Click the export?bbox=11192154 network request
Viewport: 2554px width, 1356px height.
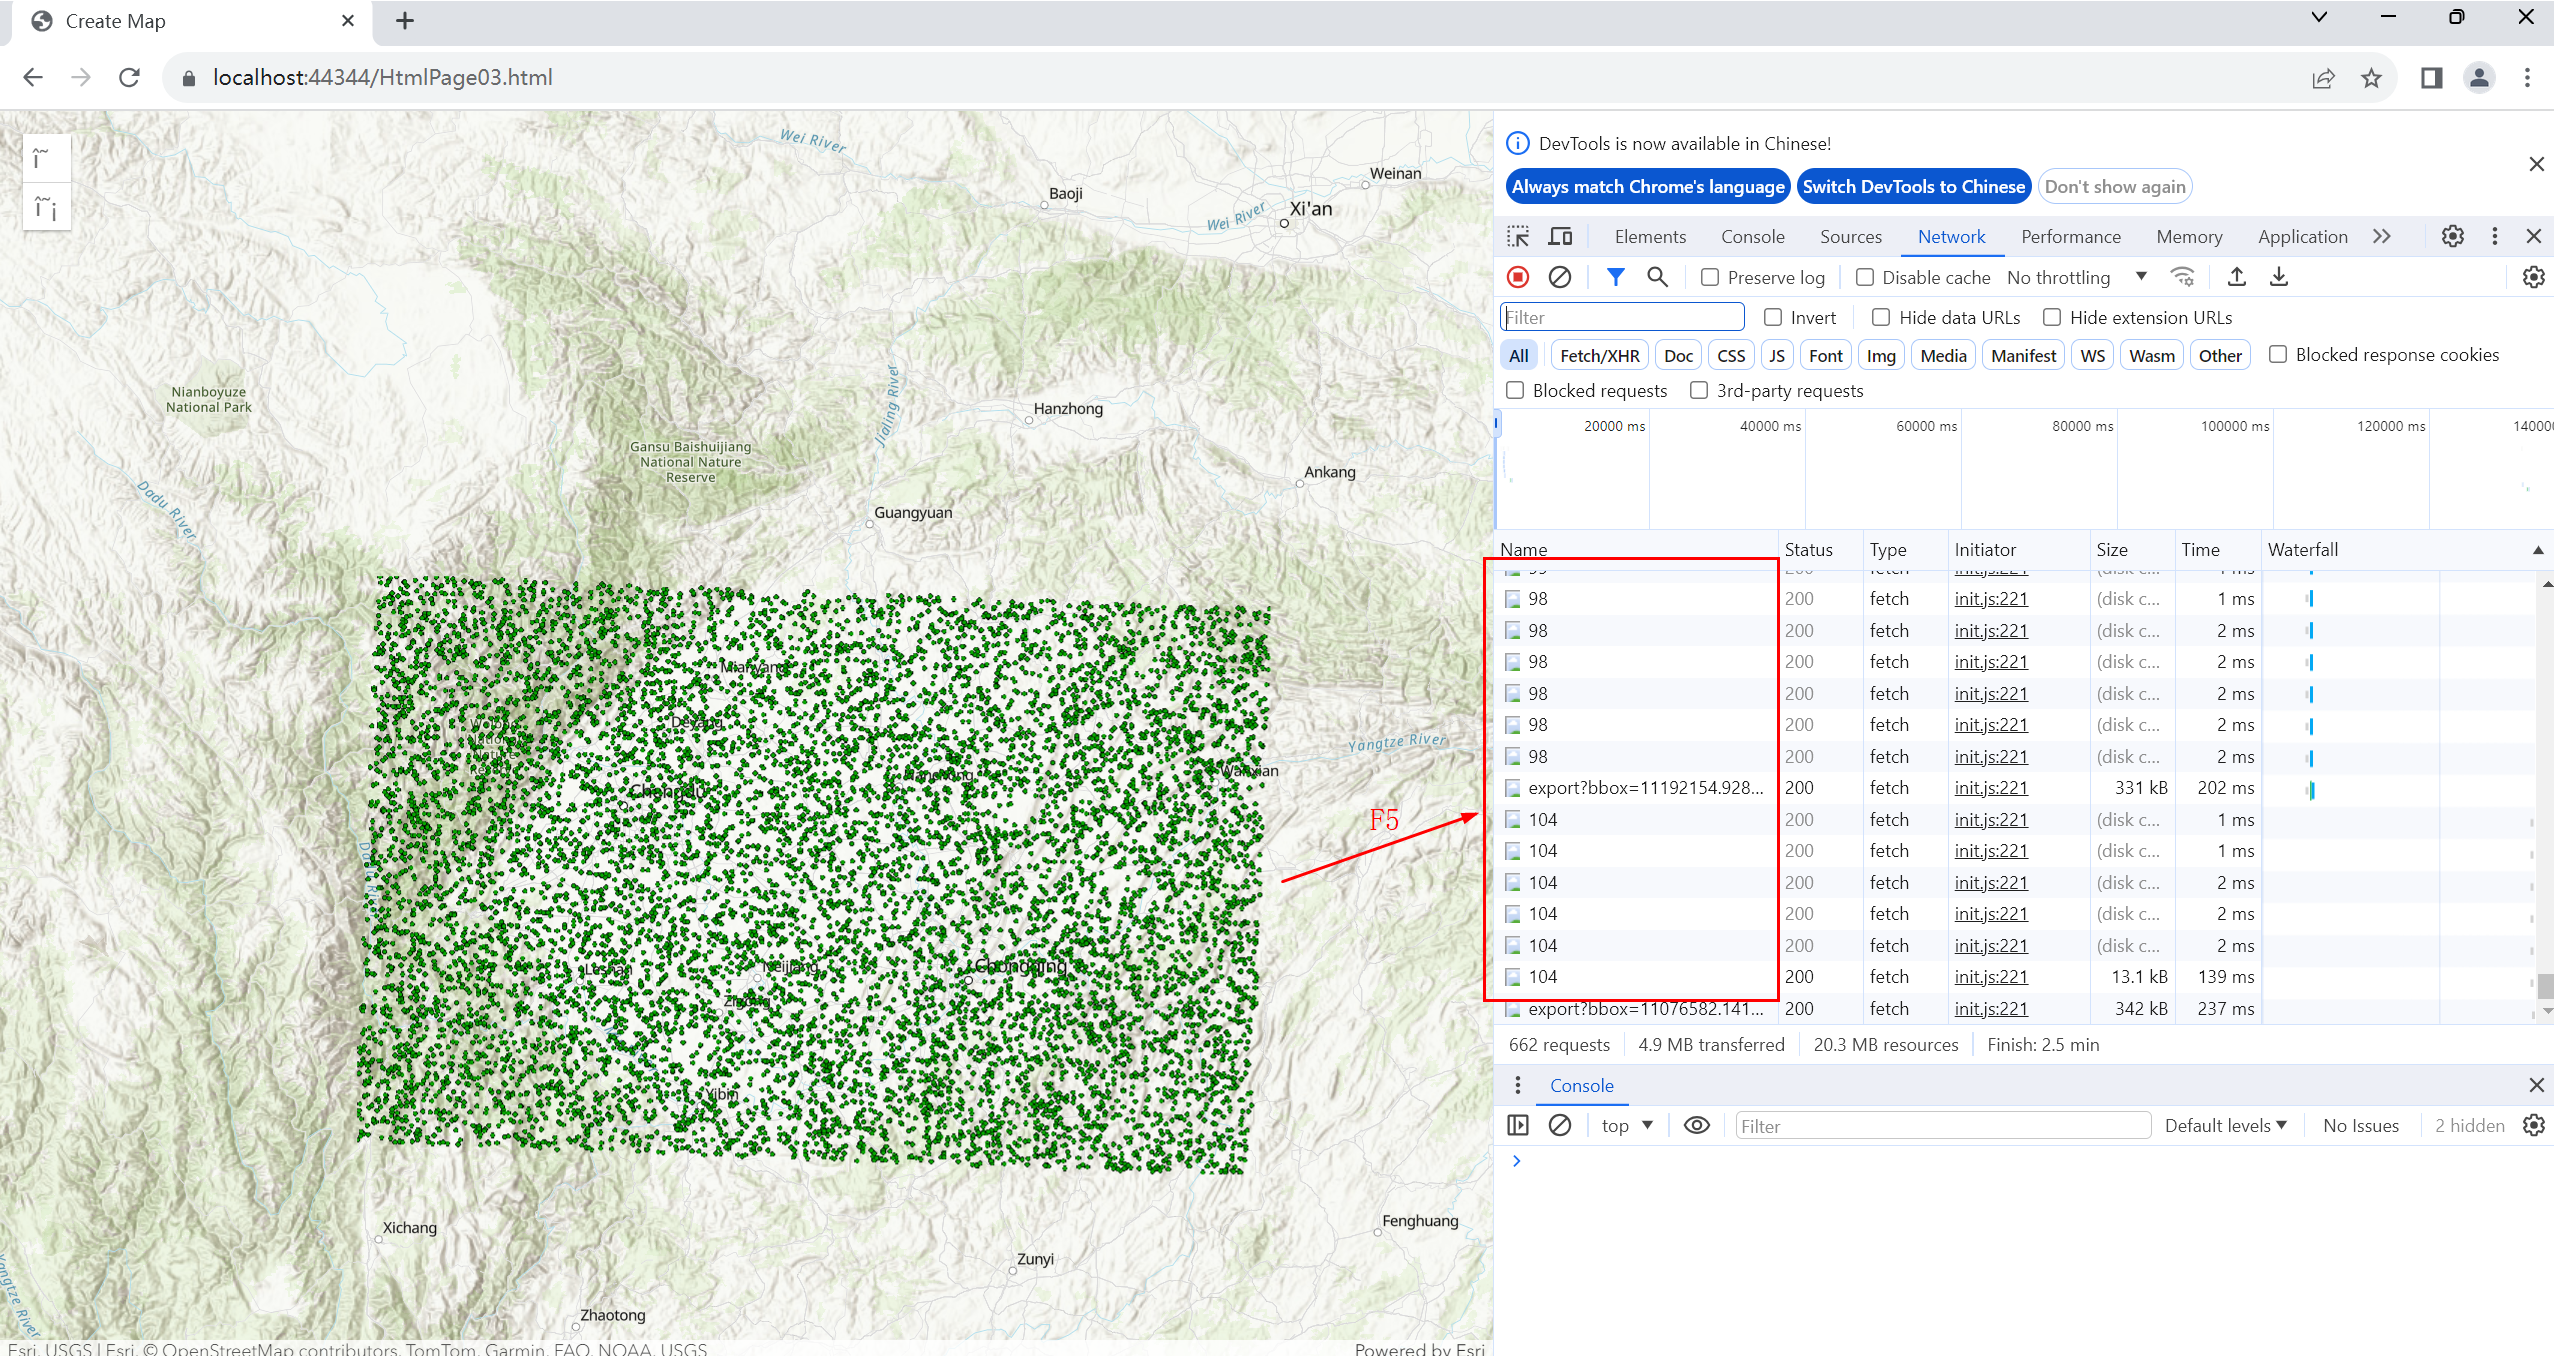point(1647,787)
